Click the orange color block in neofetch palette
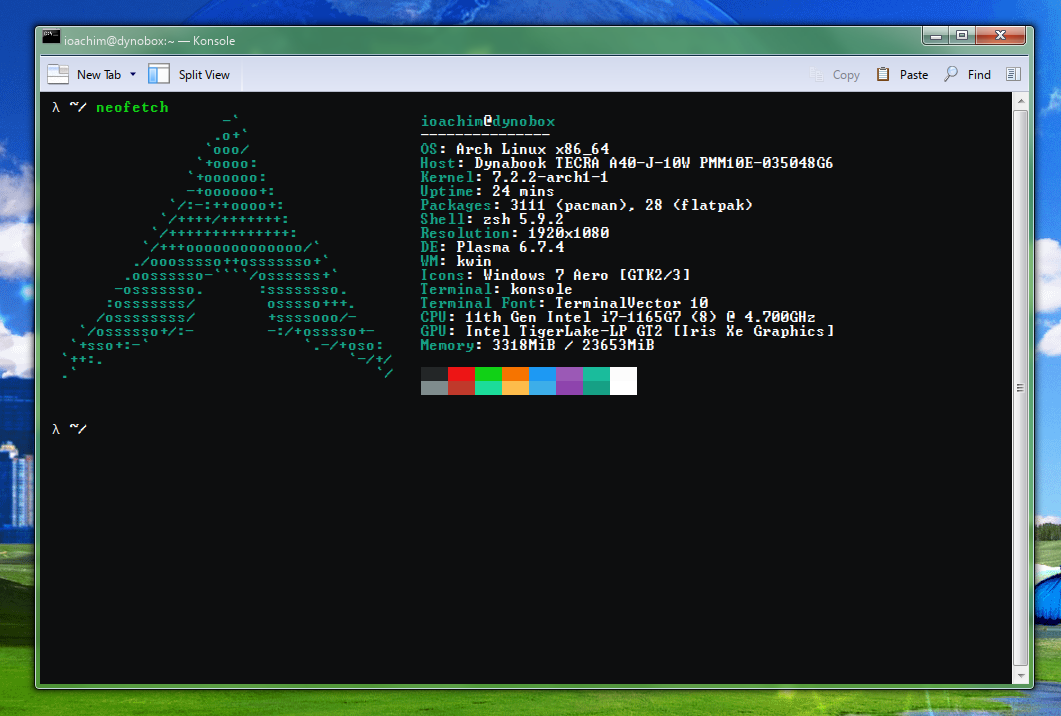Image resolution: width=1061 pixels, height=716 pixels. (x=515, y=374)
